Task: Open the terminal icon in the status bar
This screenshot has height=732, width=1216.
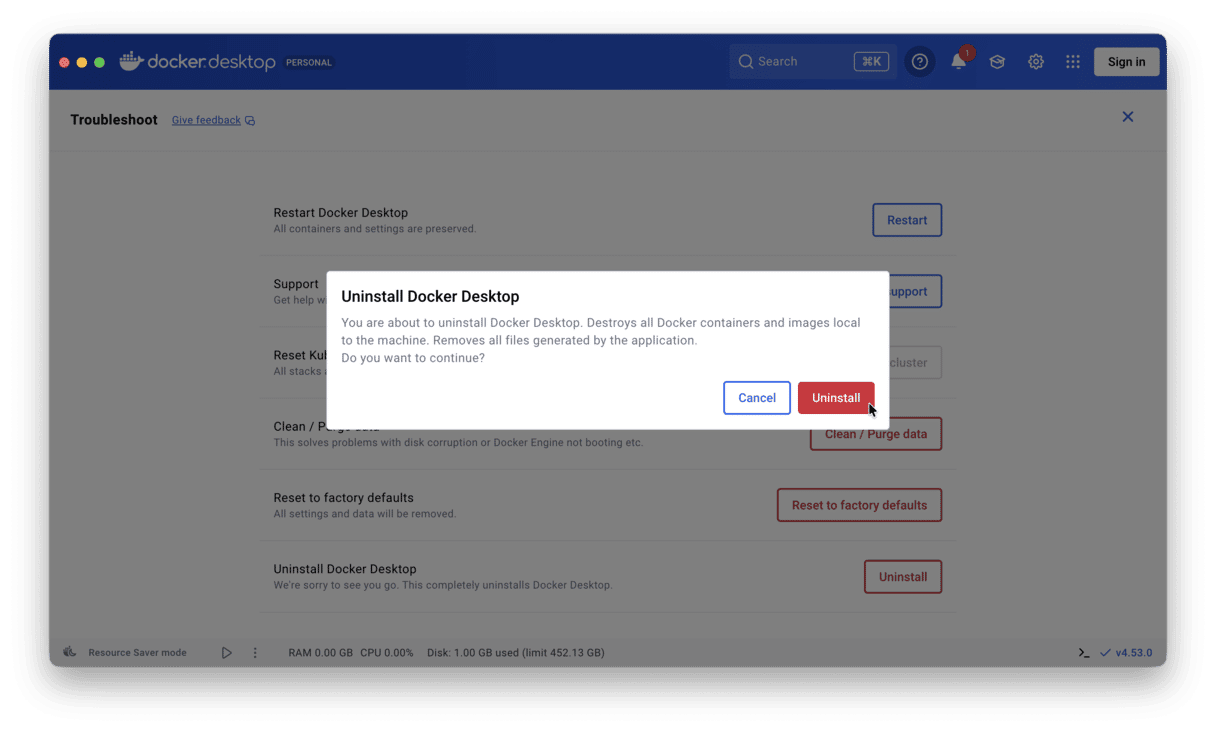Action: click(1083, 652)
